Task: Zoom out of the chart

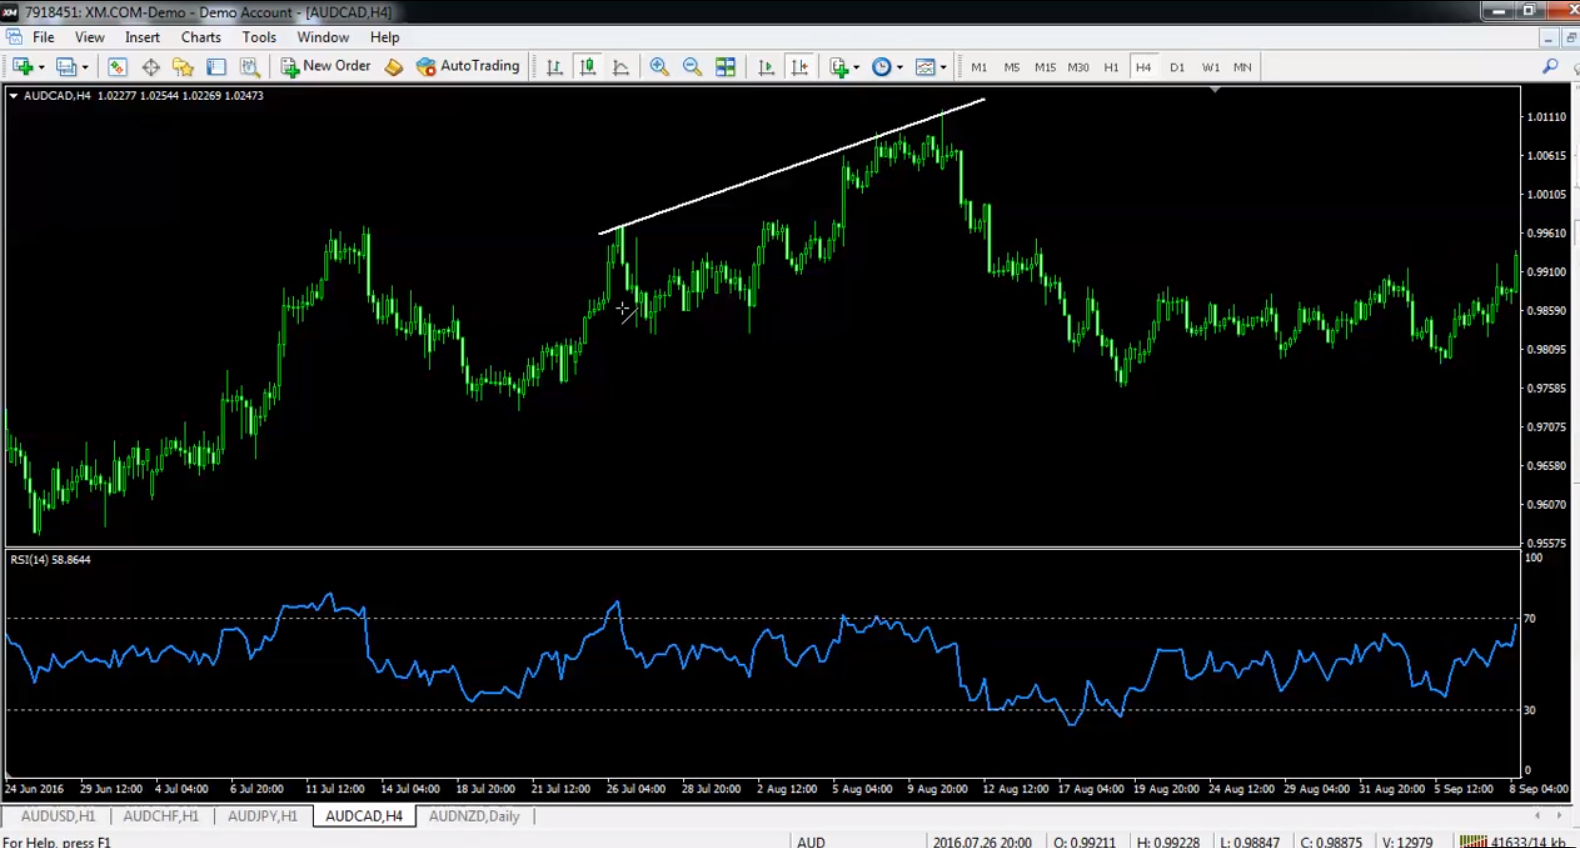Action: (692, 67)
